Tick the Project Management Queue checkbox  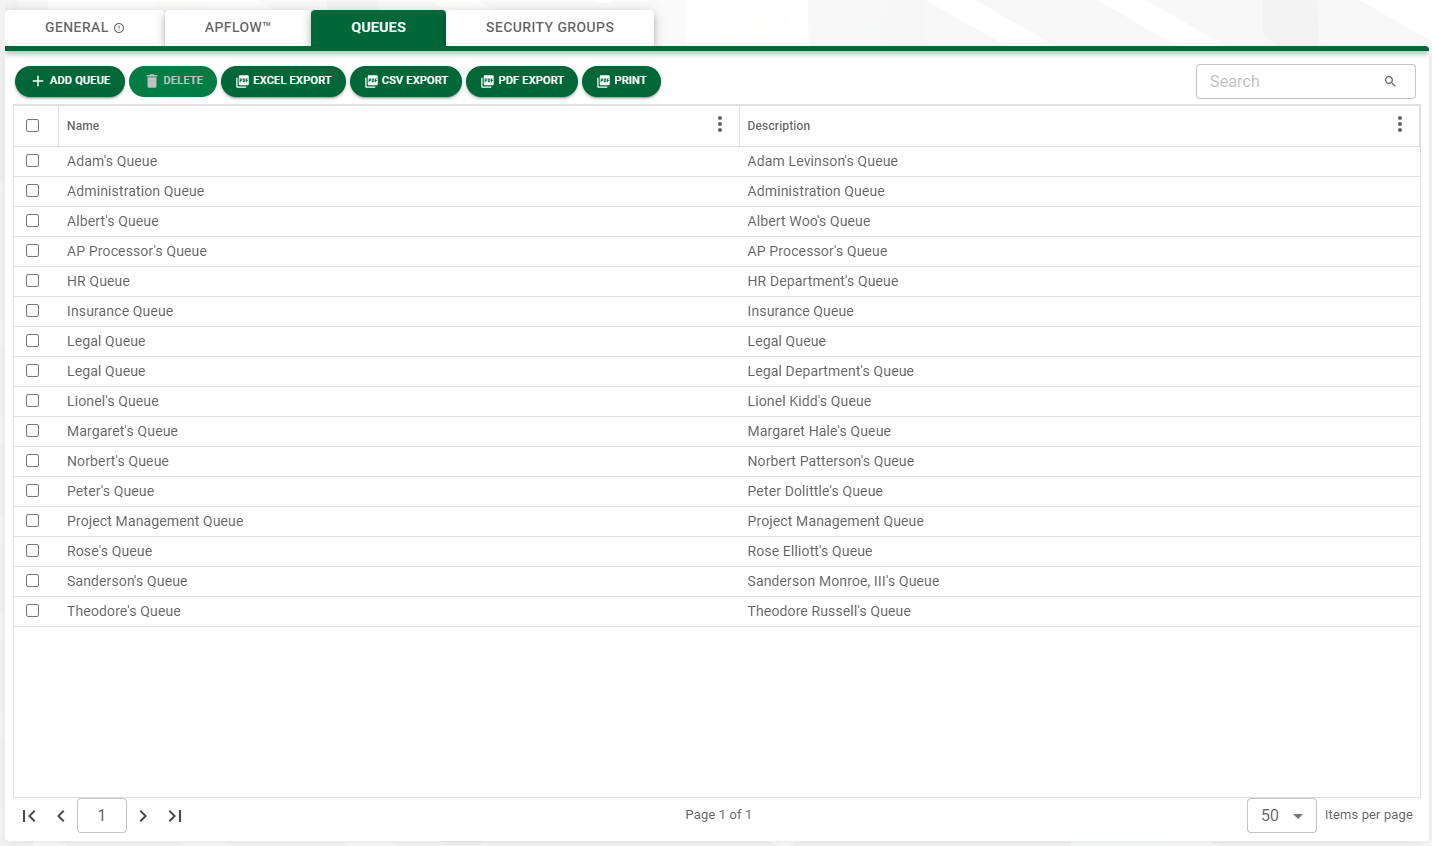[x=33, y=520]
